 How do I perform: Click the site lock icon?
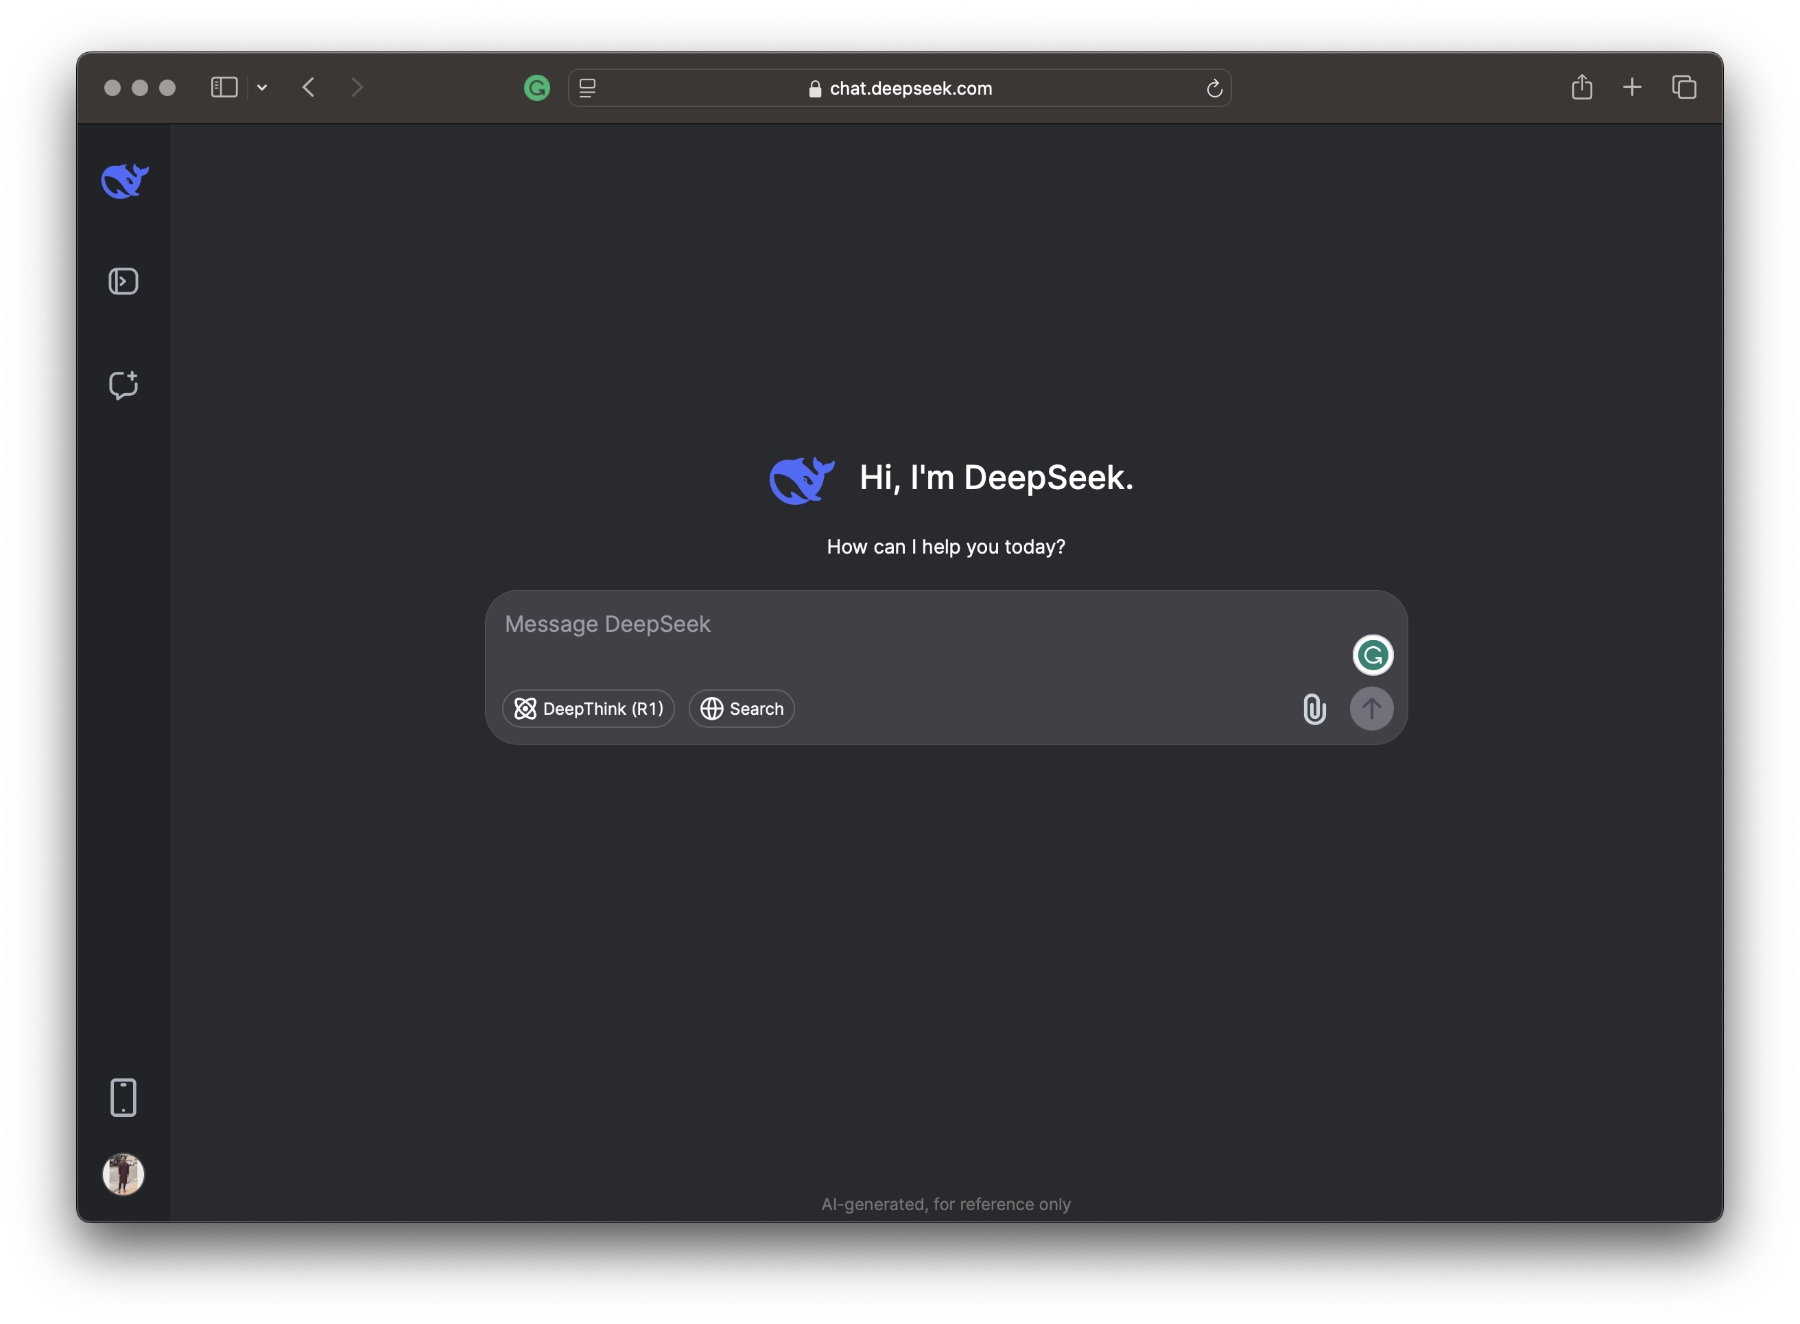pos(815,88)
